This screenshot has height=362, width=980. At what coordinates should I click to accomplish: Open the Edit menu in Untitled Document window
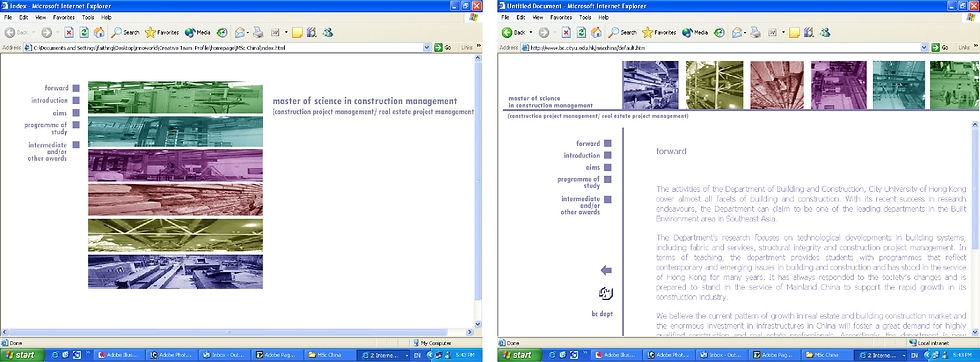click(522, 18)
